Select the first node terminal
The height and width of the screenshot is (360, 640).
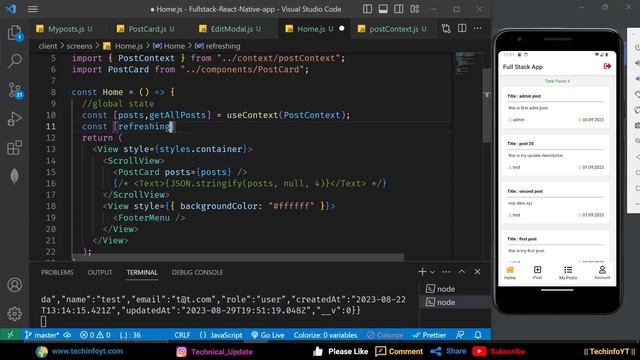point(455,289)
